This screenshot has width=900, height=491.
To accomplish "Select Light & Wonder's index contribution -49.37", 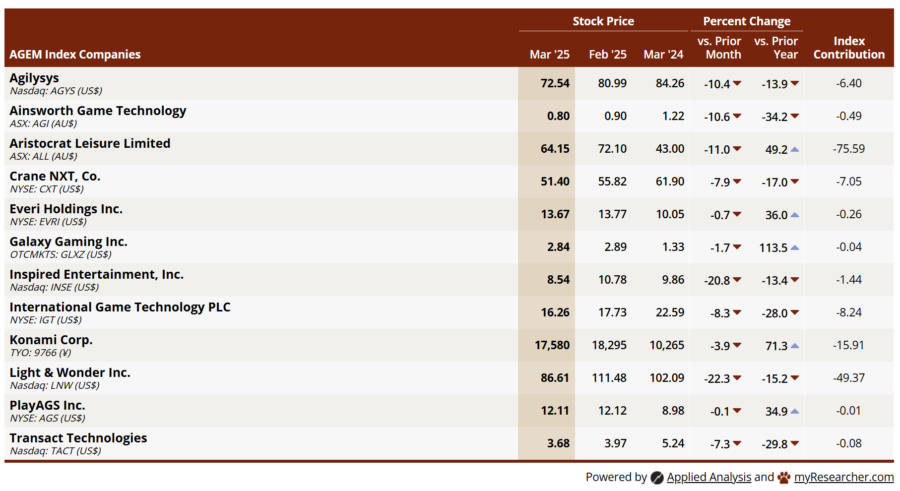I will (849, 378).
